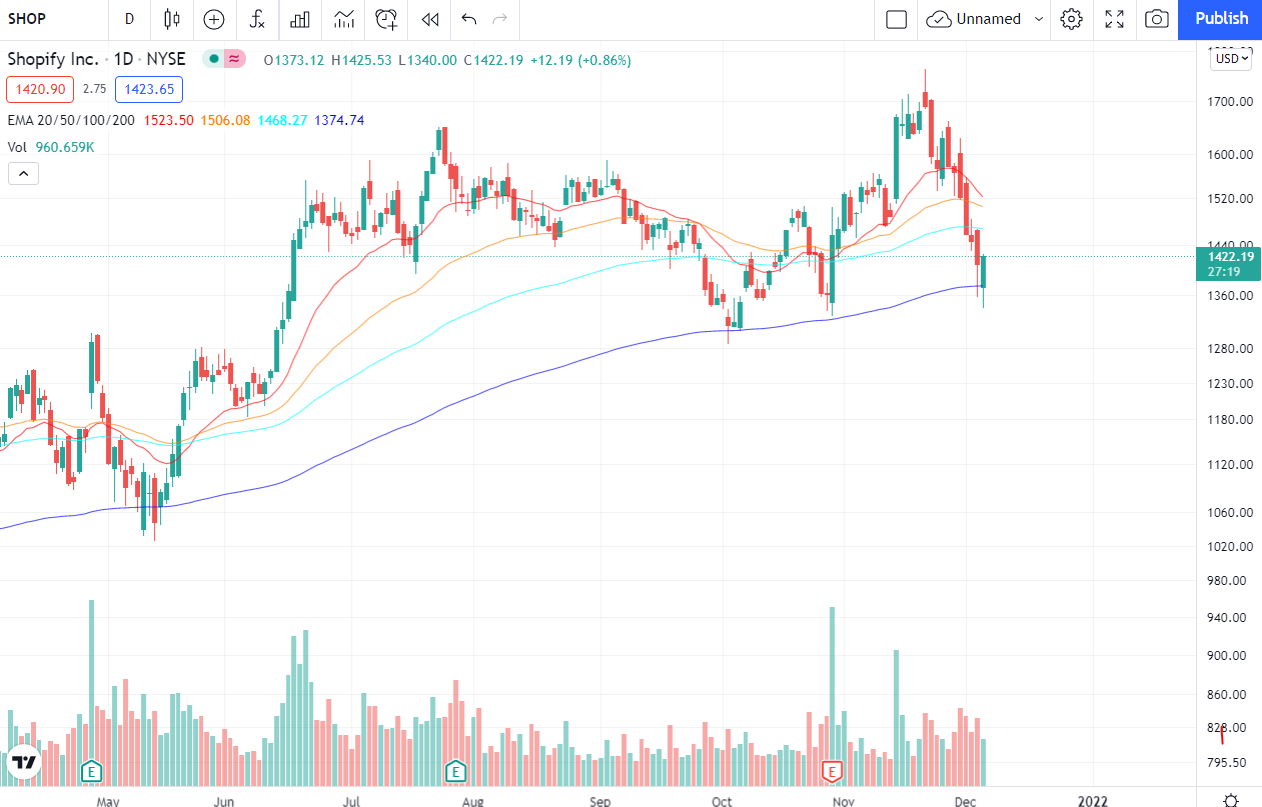The width and height of the screenshot is (1262, 807).
Task: Open the red earnings marker near November
Action: (832, 771)
